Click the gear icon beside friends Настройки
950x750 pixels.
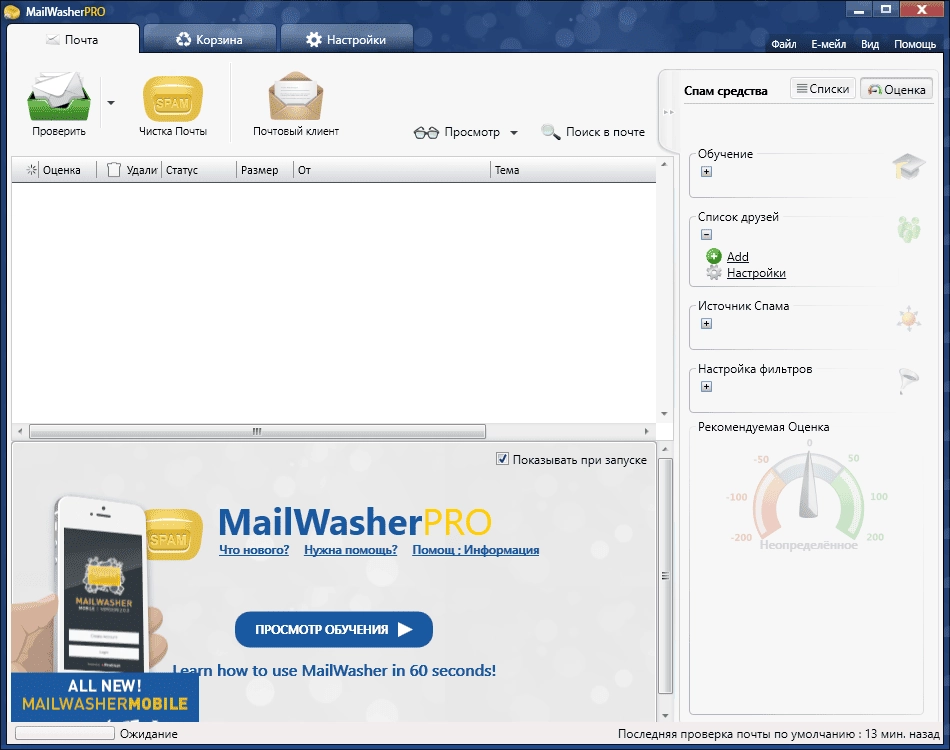(714, 273)
